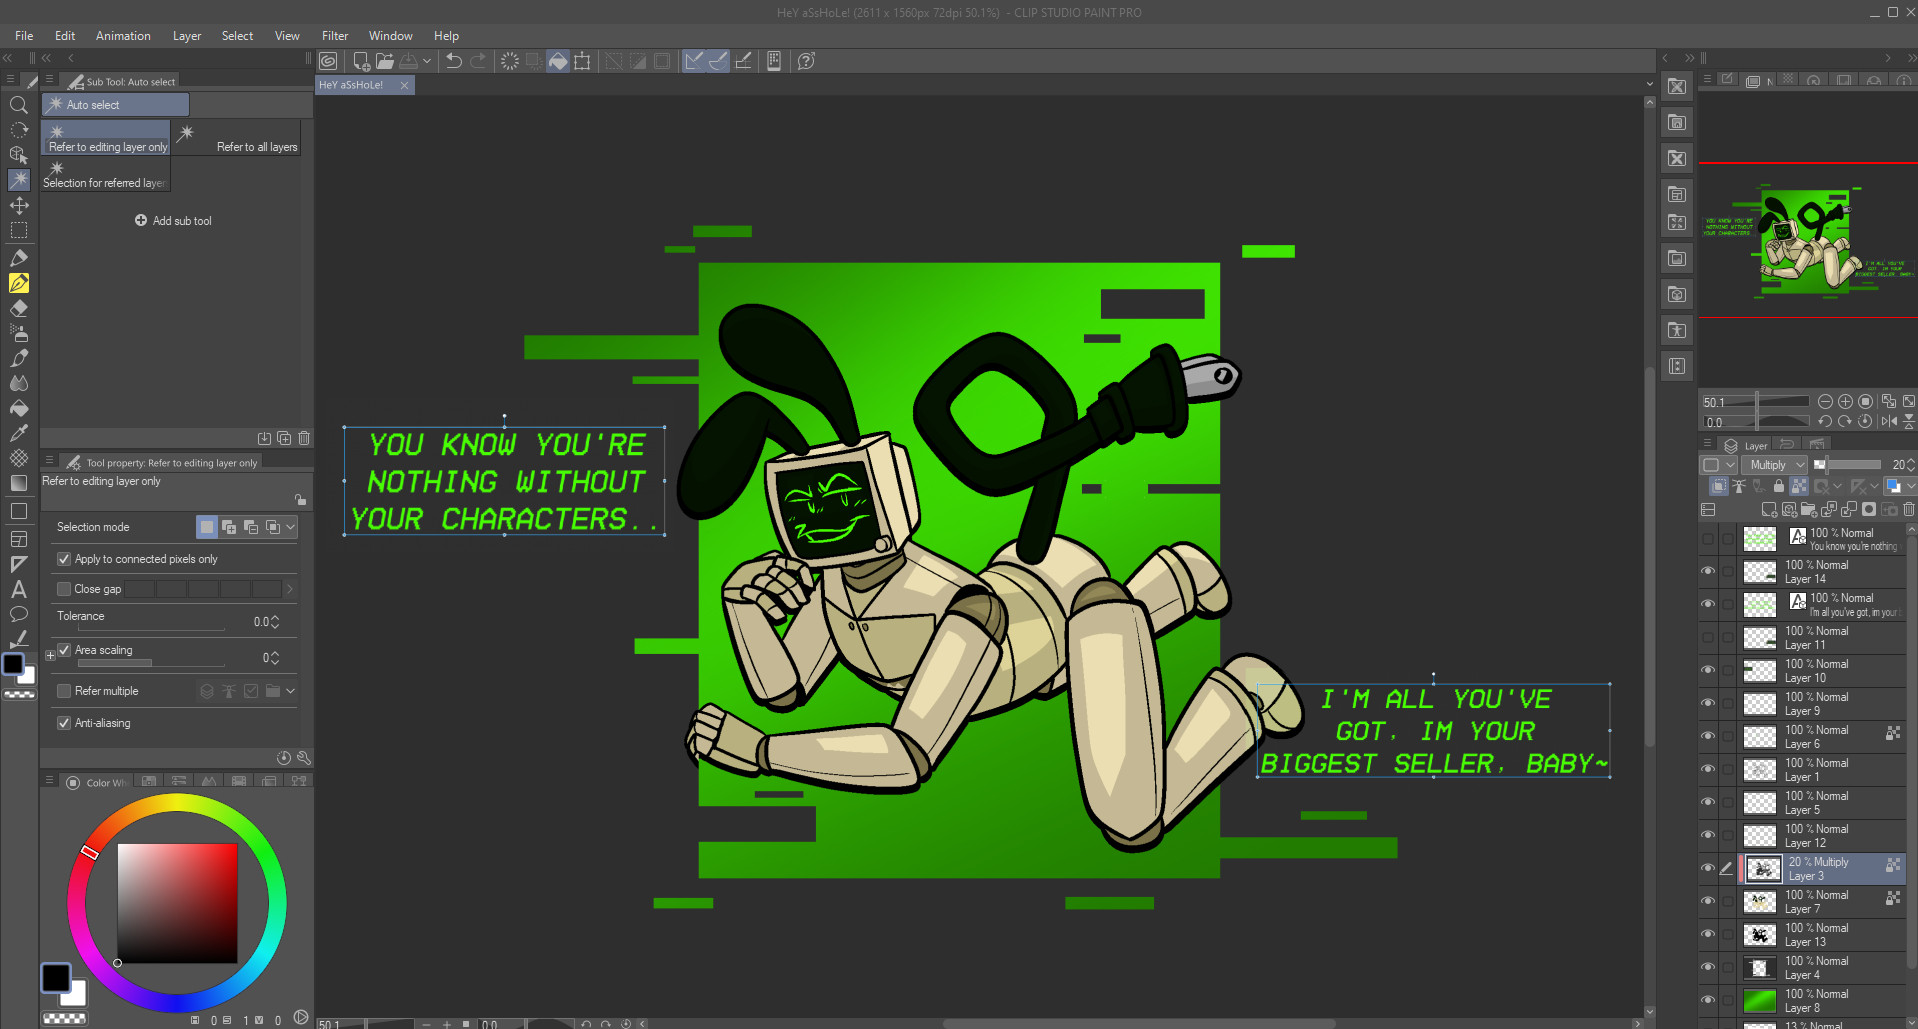Click the Clip Studio launcher icon

[x=328, y=61]
